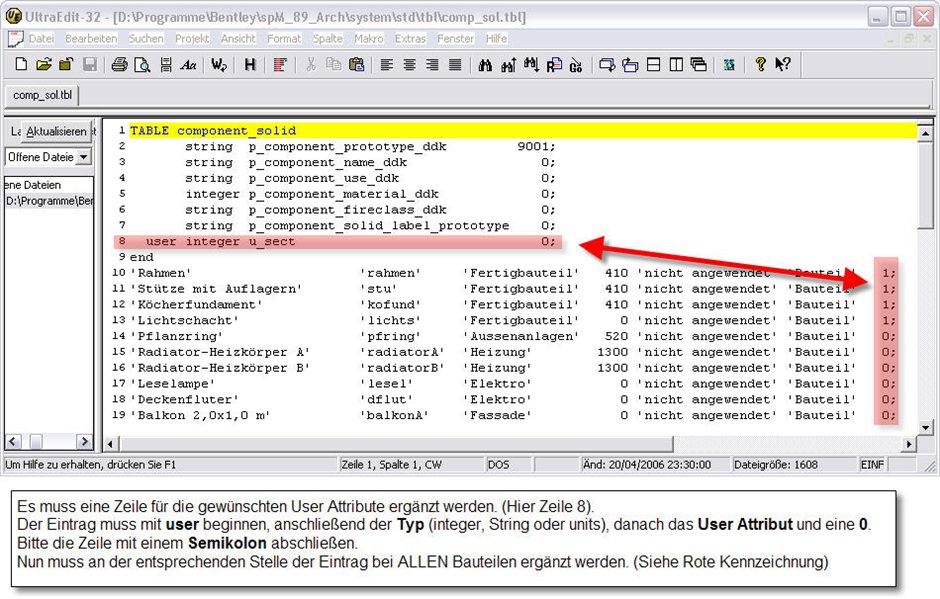Find next with binoculars down-arrow icon
Viewport: 940px width, 599px height.
(531, 64)
